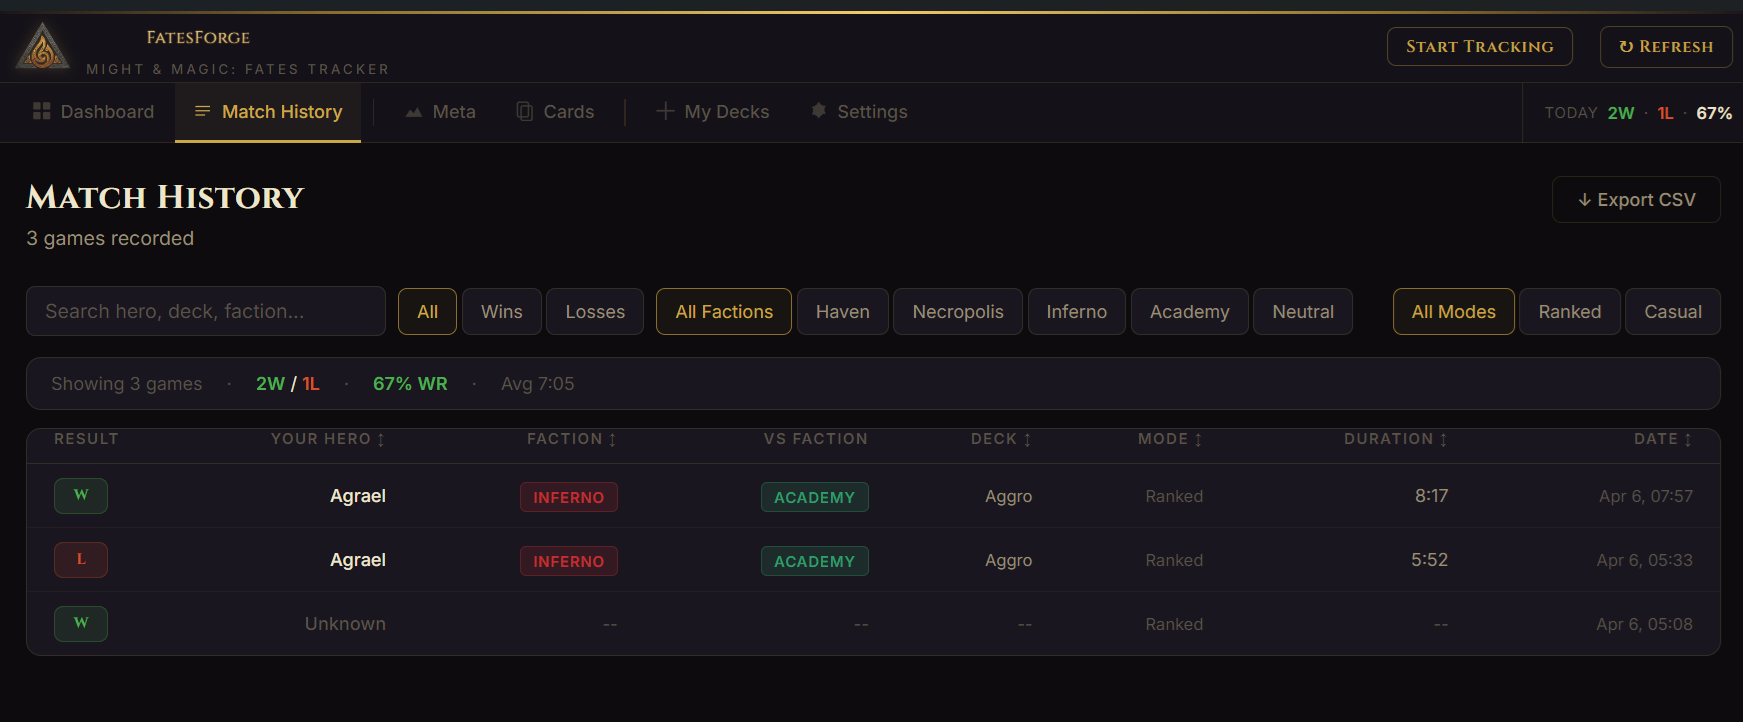This screenshot has width=1743, height=722.
Task: Click the Settings gear icon
Action: pyautogui.click(x=818, y=111)
